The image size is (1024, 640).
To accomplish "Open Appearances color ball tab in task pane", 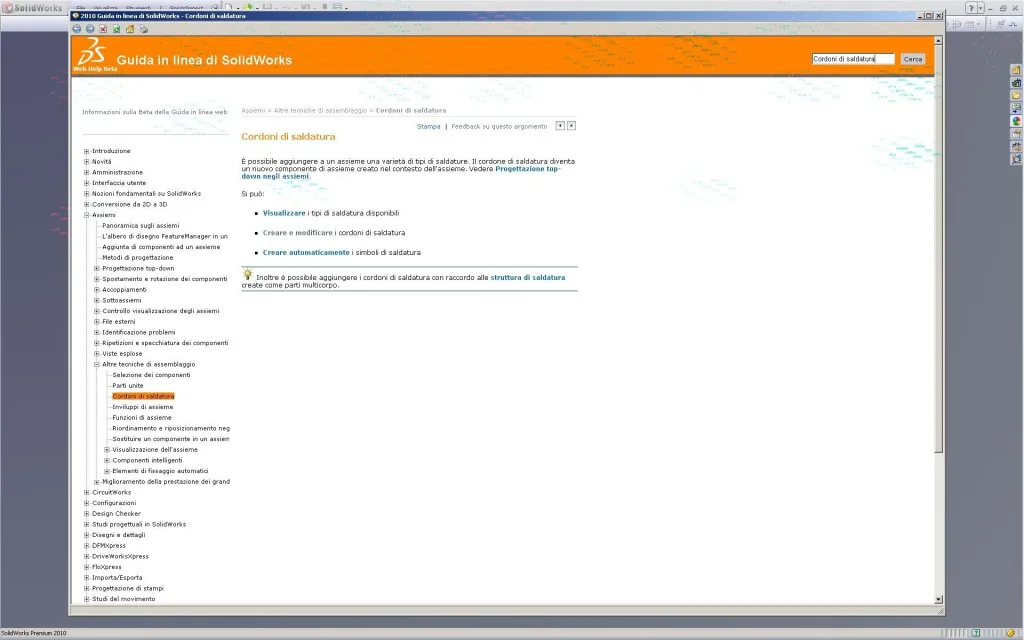I will coord(1016,121).
